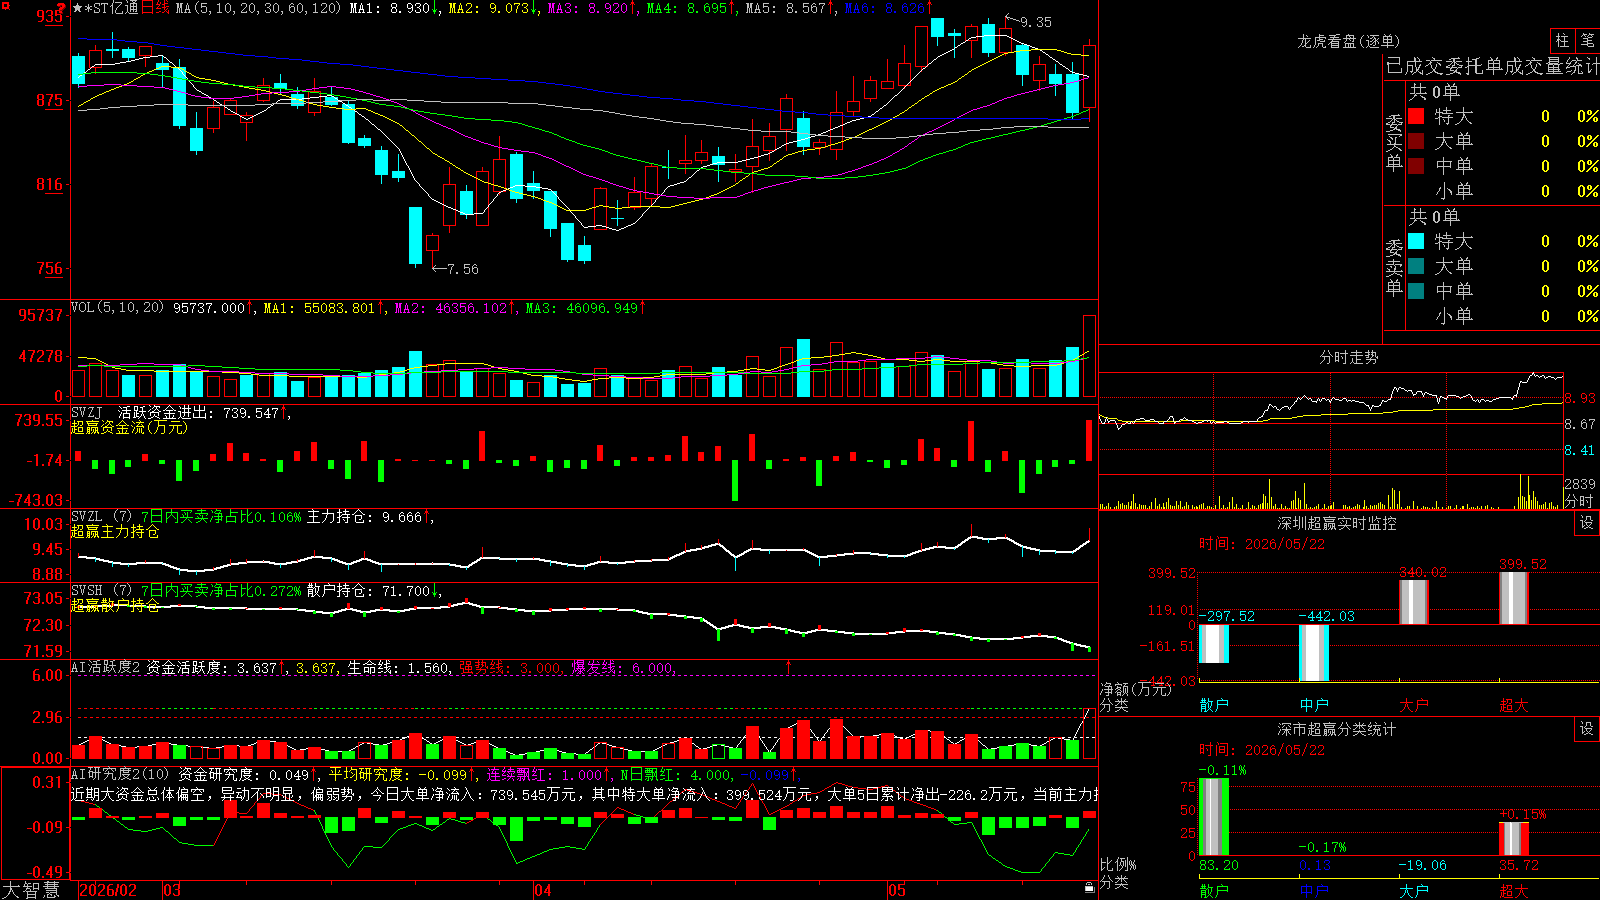
Task: Click the red question mark icon at top-left
Action: (61, 8)
